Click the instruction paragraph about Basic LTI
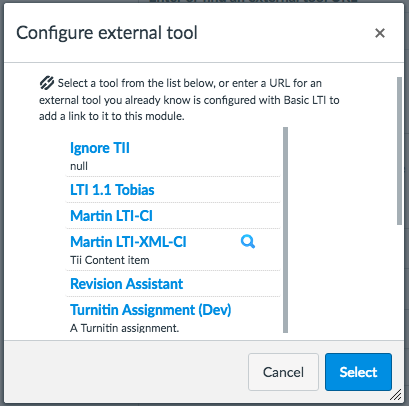Screen dimensions: 409x406 (189, 100)
